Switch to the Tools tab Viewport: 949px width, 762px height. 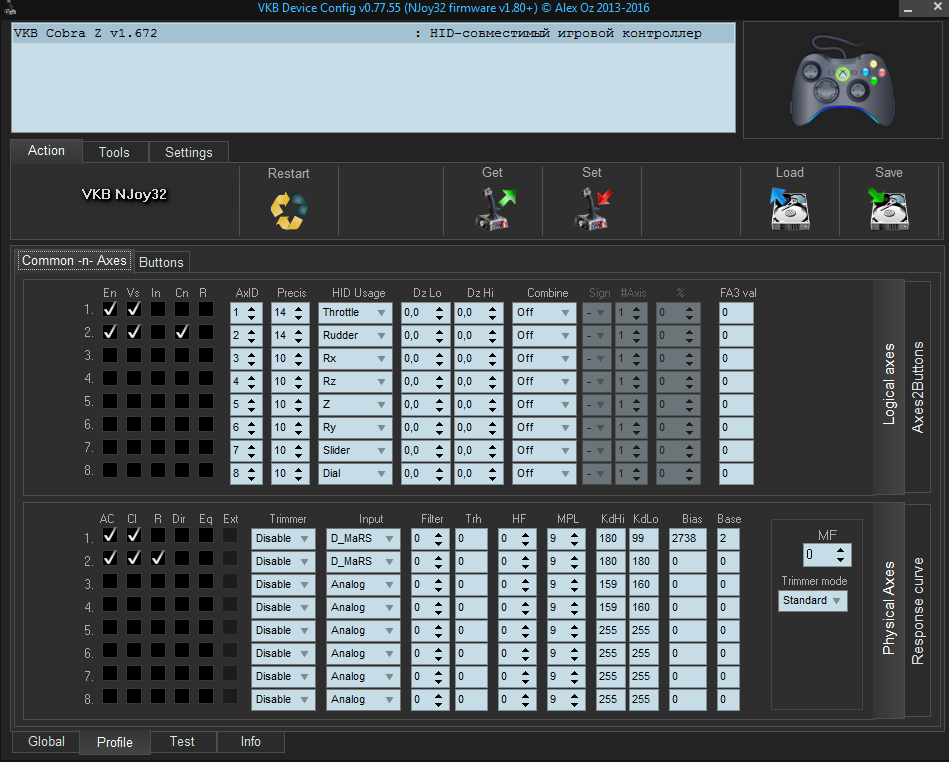114,153
